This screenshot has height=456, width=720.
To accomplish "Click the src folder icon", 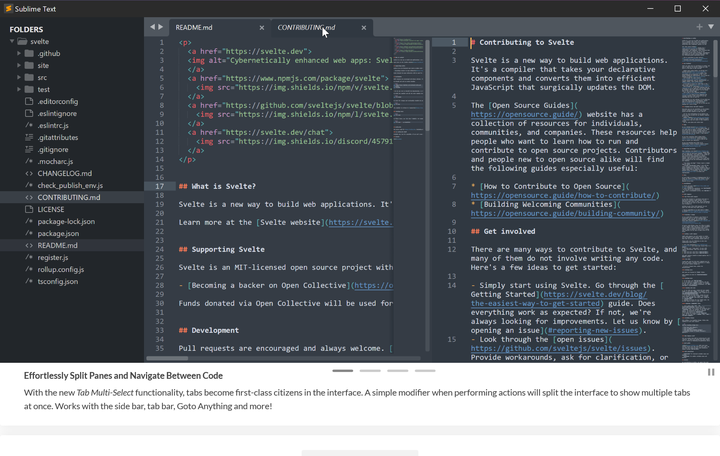I will click(29, 77).
